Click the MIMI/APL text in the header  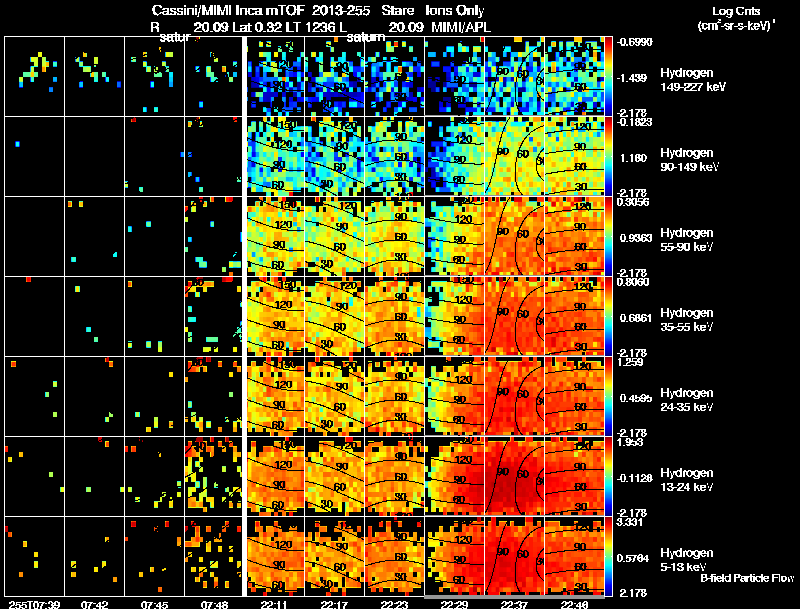(461, 27)
